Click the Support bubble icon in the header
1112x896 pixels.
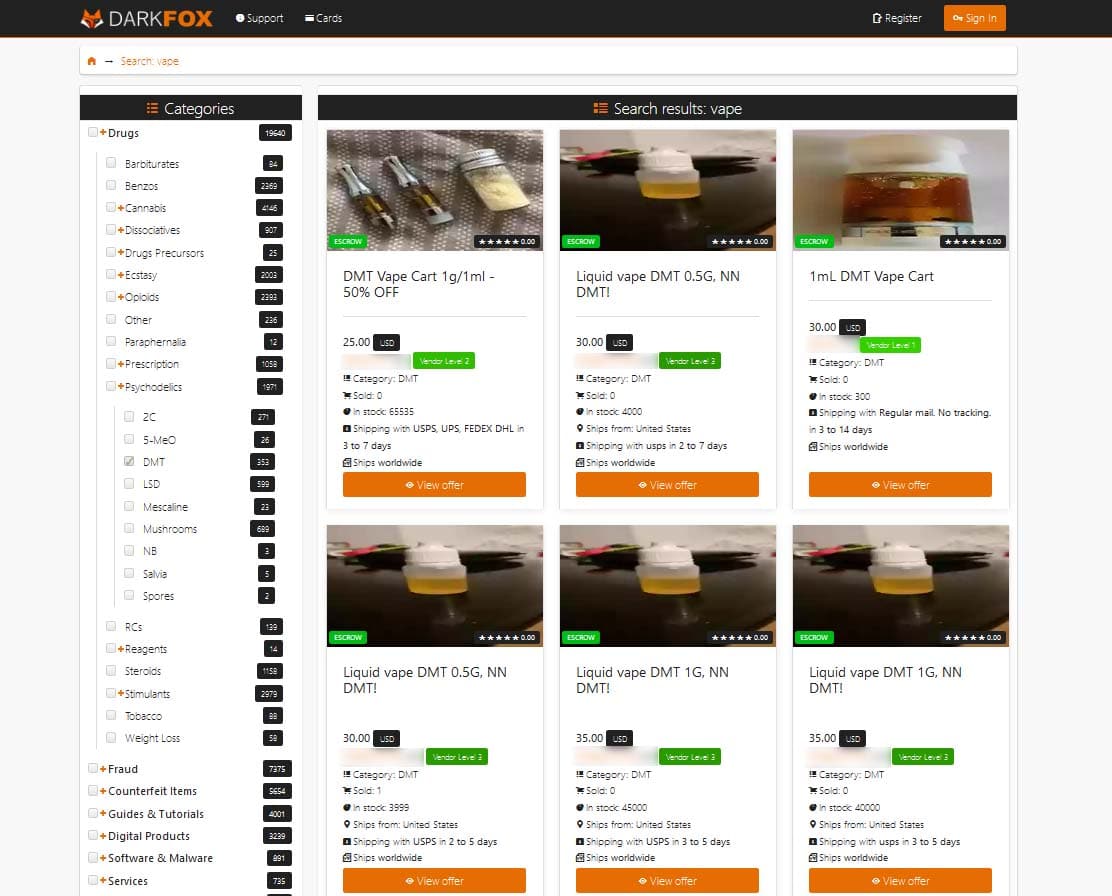click(240, 18)
